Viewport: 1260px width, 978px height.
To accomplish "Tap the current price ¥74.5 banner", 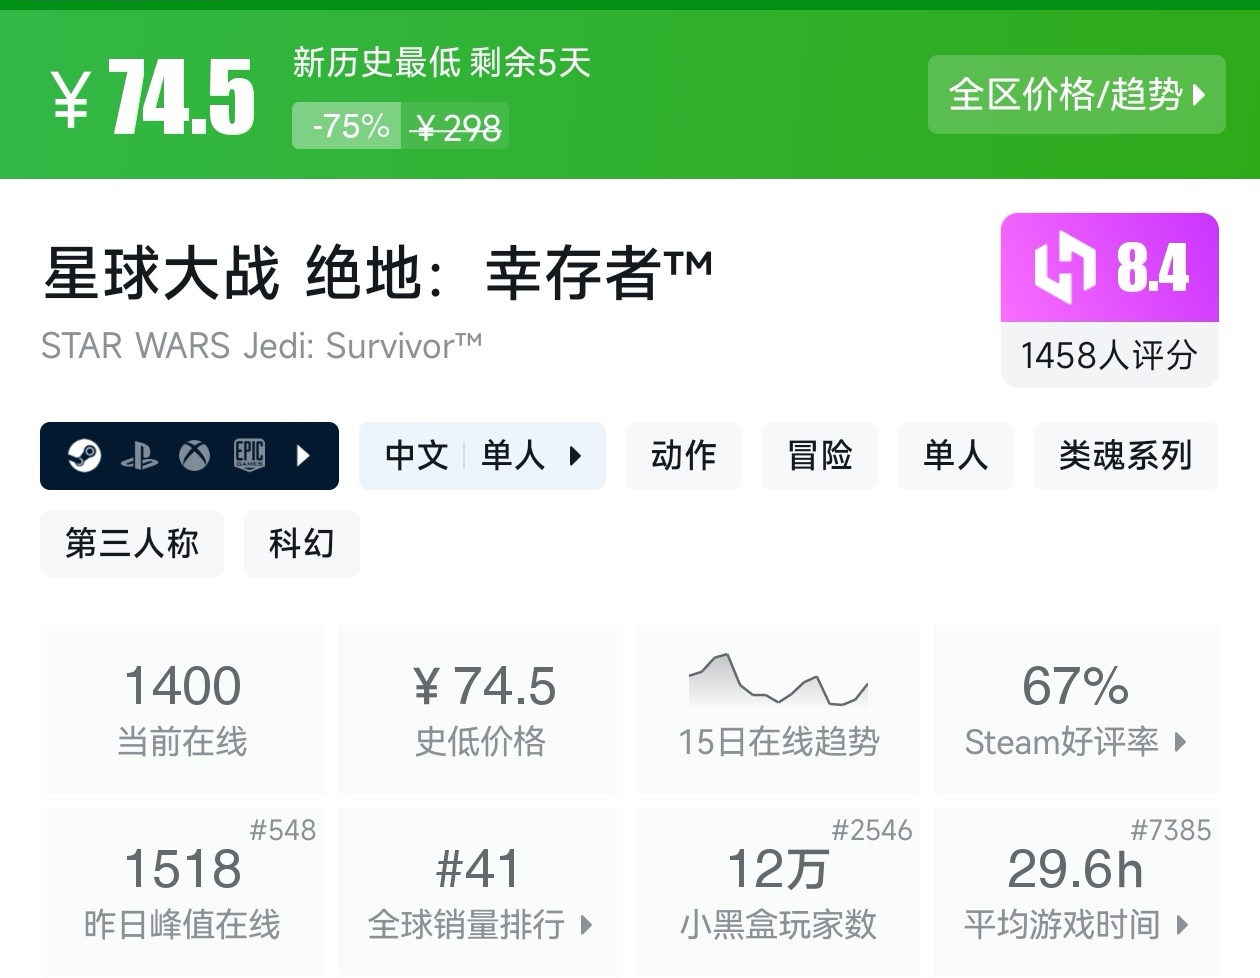I will coord(154,97).
